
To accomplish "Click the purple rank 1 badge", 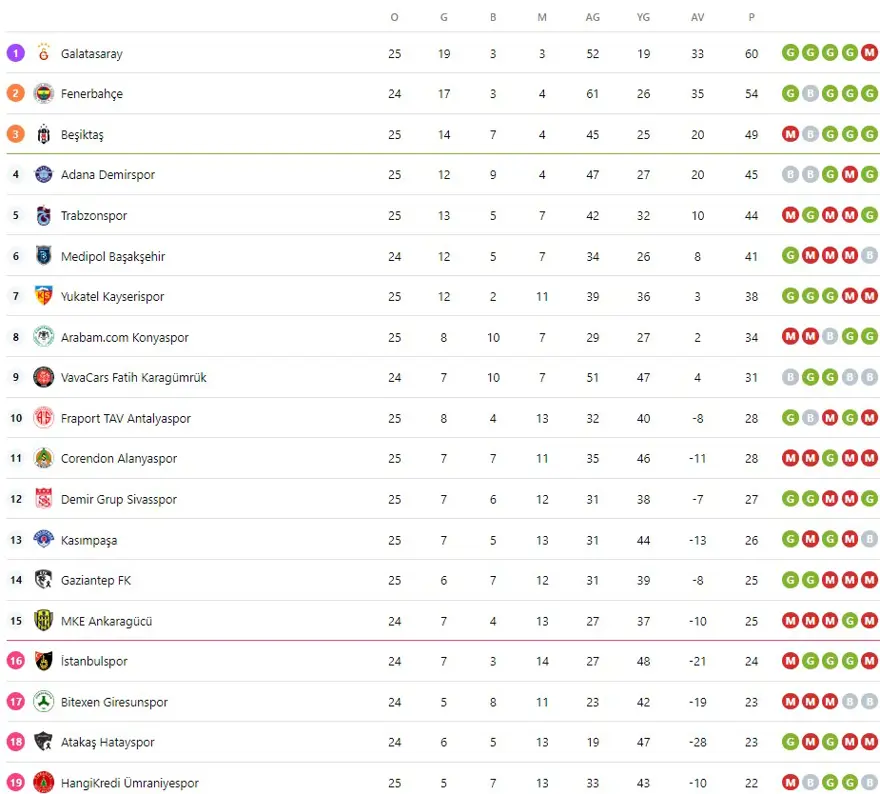I will click(16, 53).
